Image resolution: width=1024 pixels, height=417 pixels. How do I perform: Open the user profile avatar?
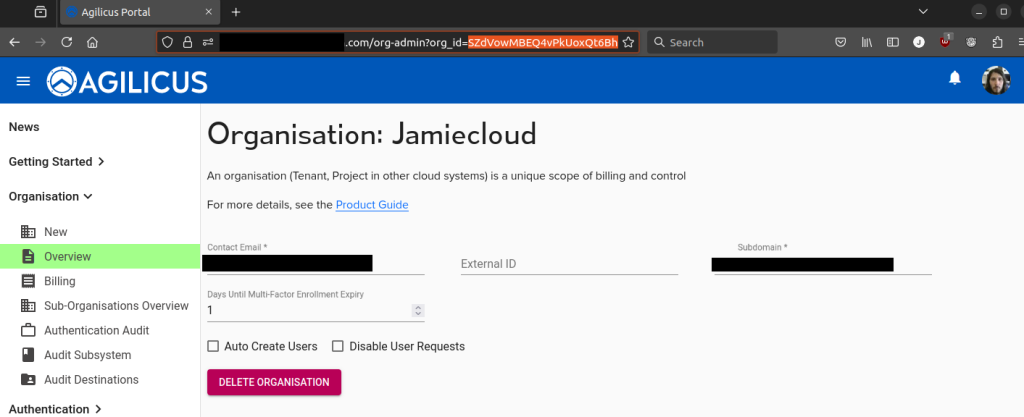point(996,80)
